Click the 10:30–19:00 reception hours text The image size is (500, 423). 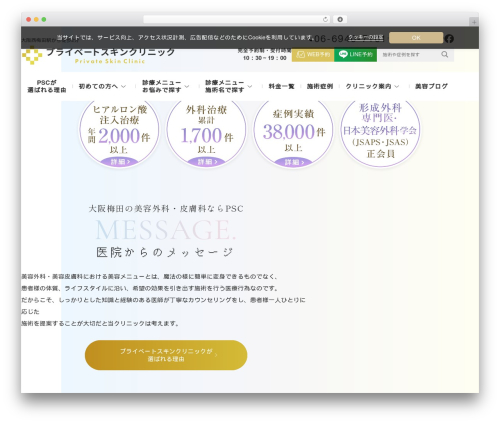tap(265, 58)
